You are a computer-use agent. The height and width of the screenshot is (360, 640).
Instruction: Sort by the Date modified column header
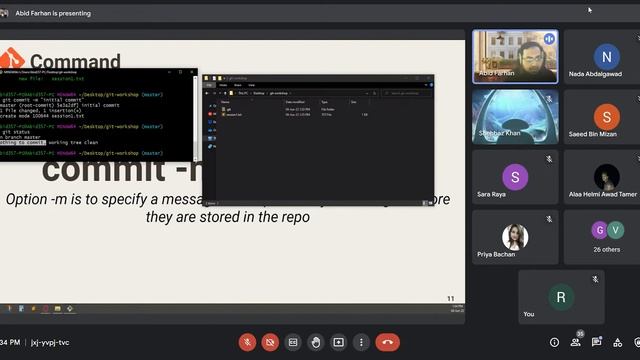(295, 102)
